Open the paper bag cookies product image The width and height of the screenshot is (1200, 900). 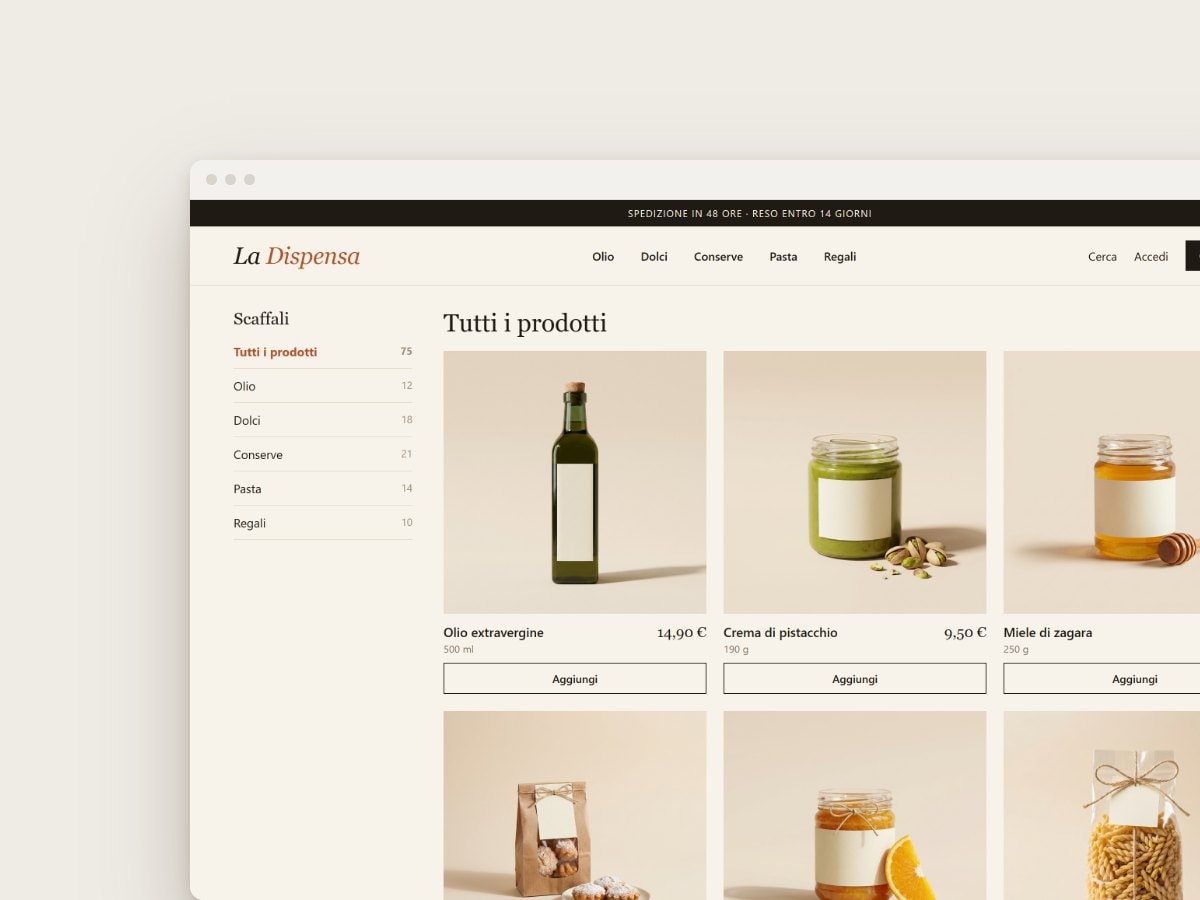(575, 805)
